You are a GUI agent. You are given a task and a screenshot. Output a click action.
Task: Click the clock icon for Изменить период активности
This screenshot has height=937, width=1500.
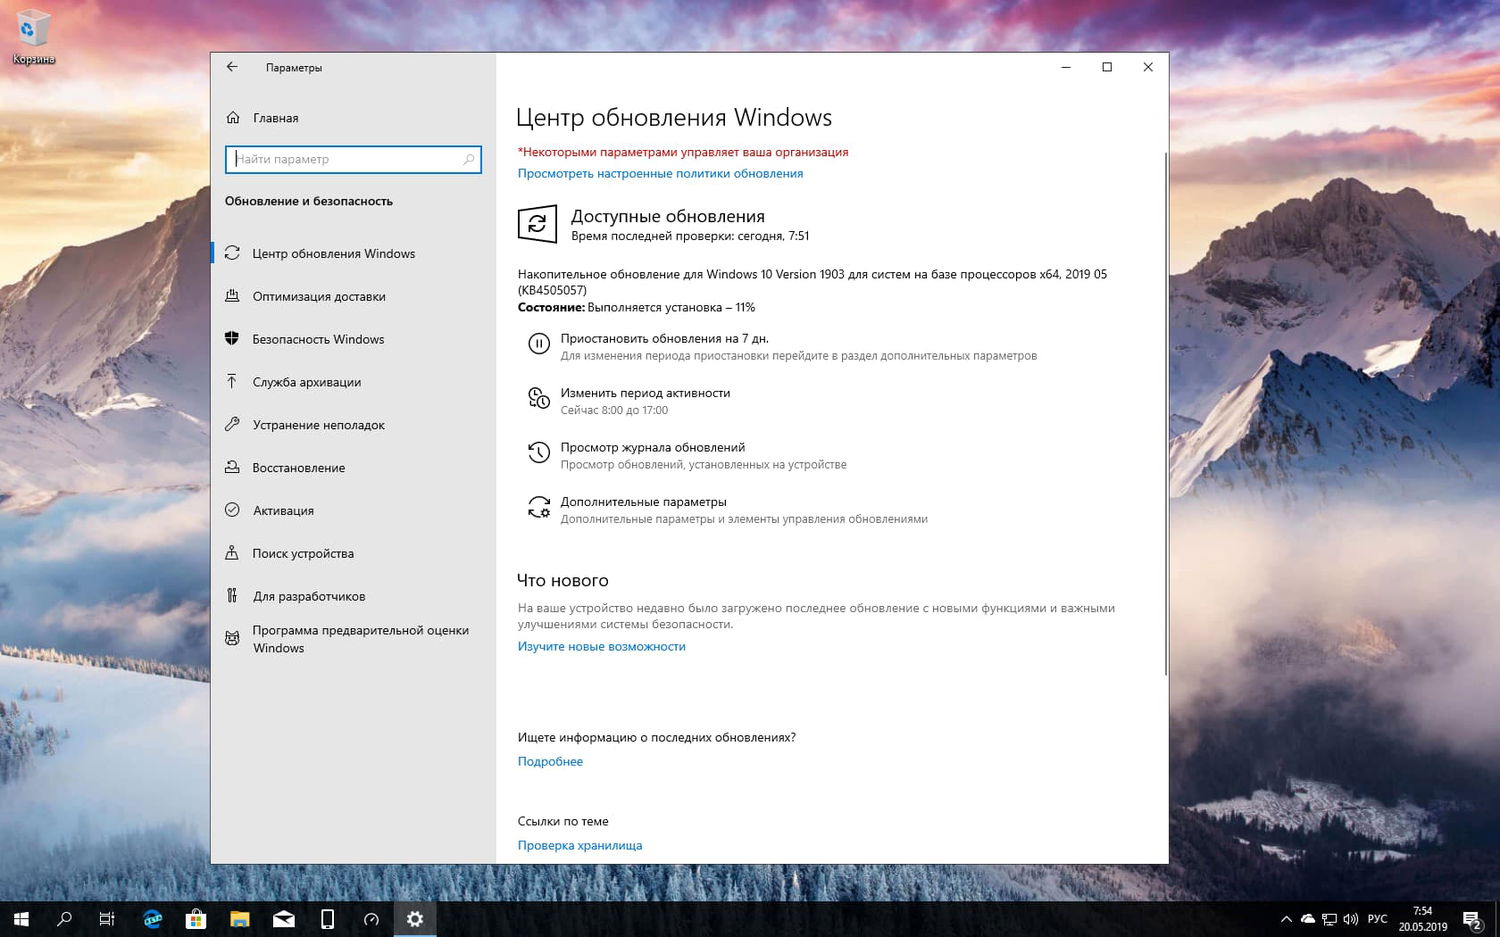click(538, 398)
